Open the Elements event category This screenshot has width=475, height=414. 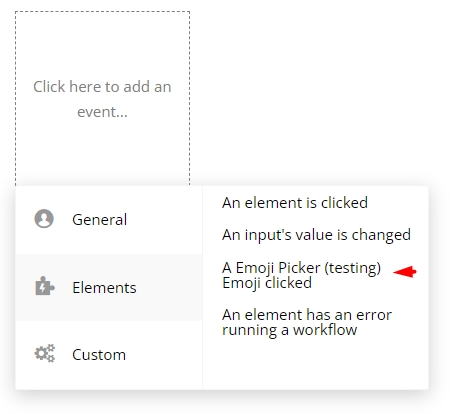pos(109,287)
